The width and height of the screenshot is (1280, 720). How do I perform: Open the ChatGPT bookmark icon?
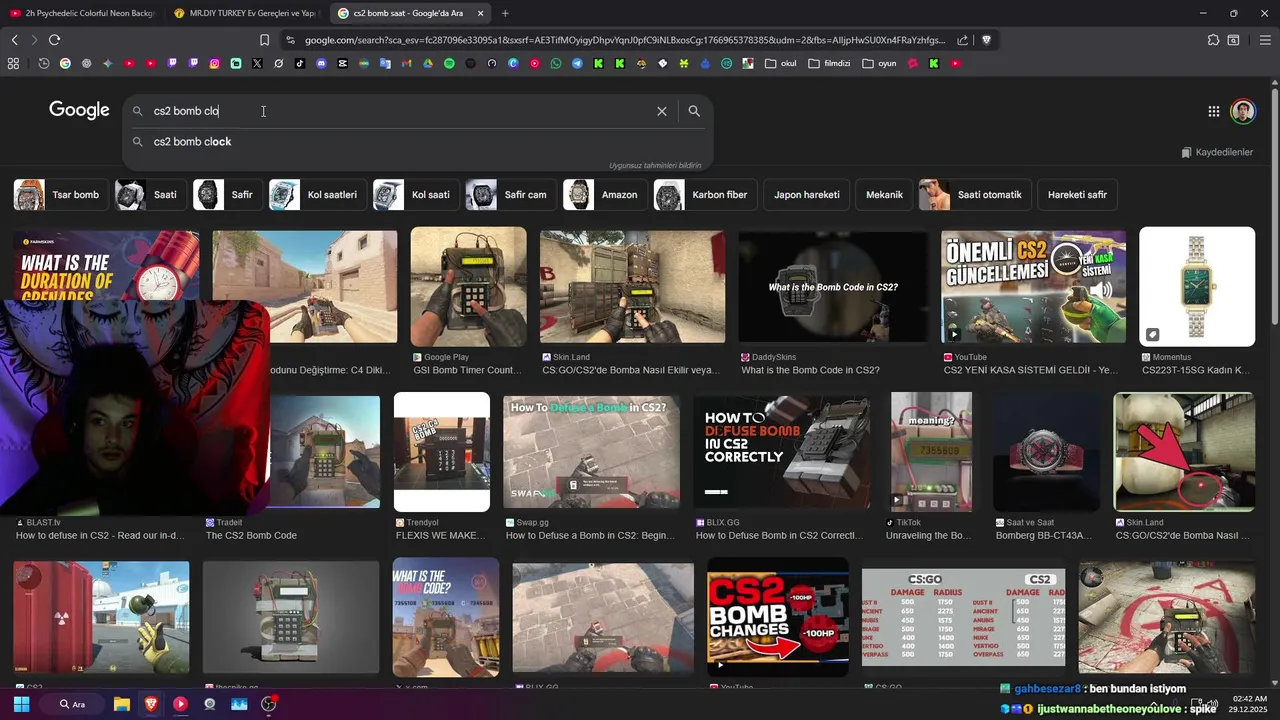[86, 63]
